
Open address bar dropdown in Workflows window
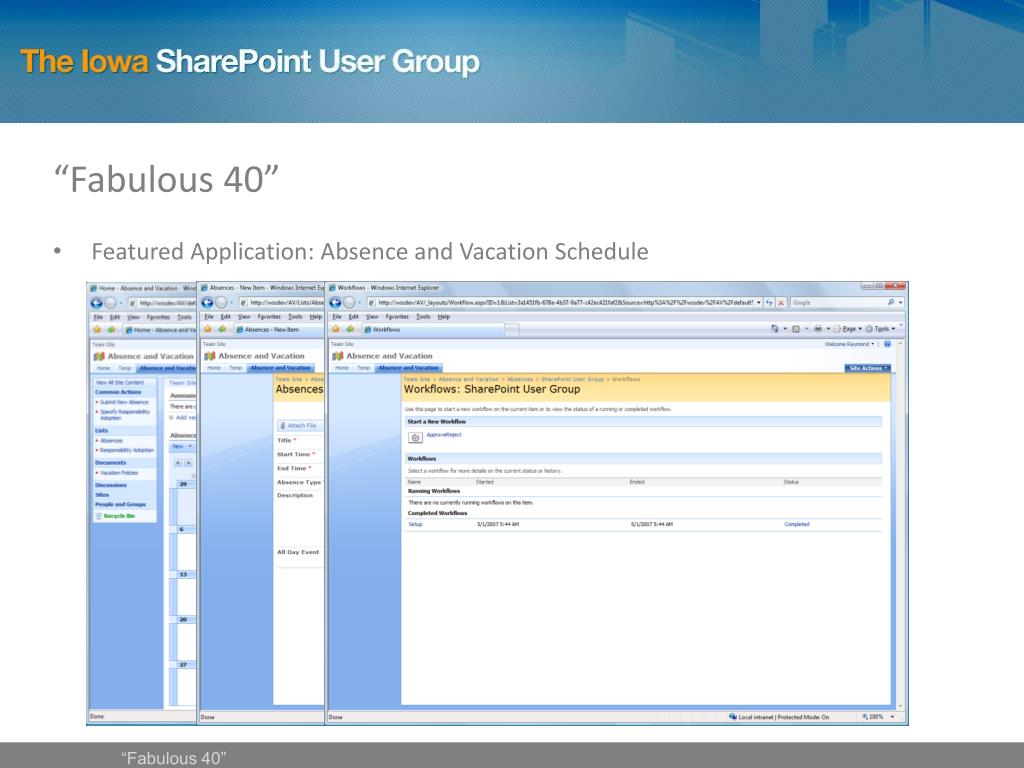pyautogui.click(x=759, y=303)
